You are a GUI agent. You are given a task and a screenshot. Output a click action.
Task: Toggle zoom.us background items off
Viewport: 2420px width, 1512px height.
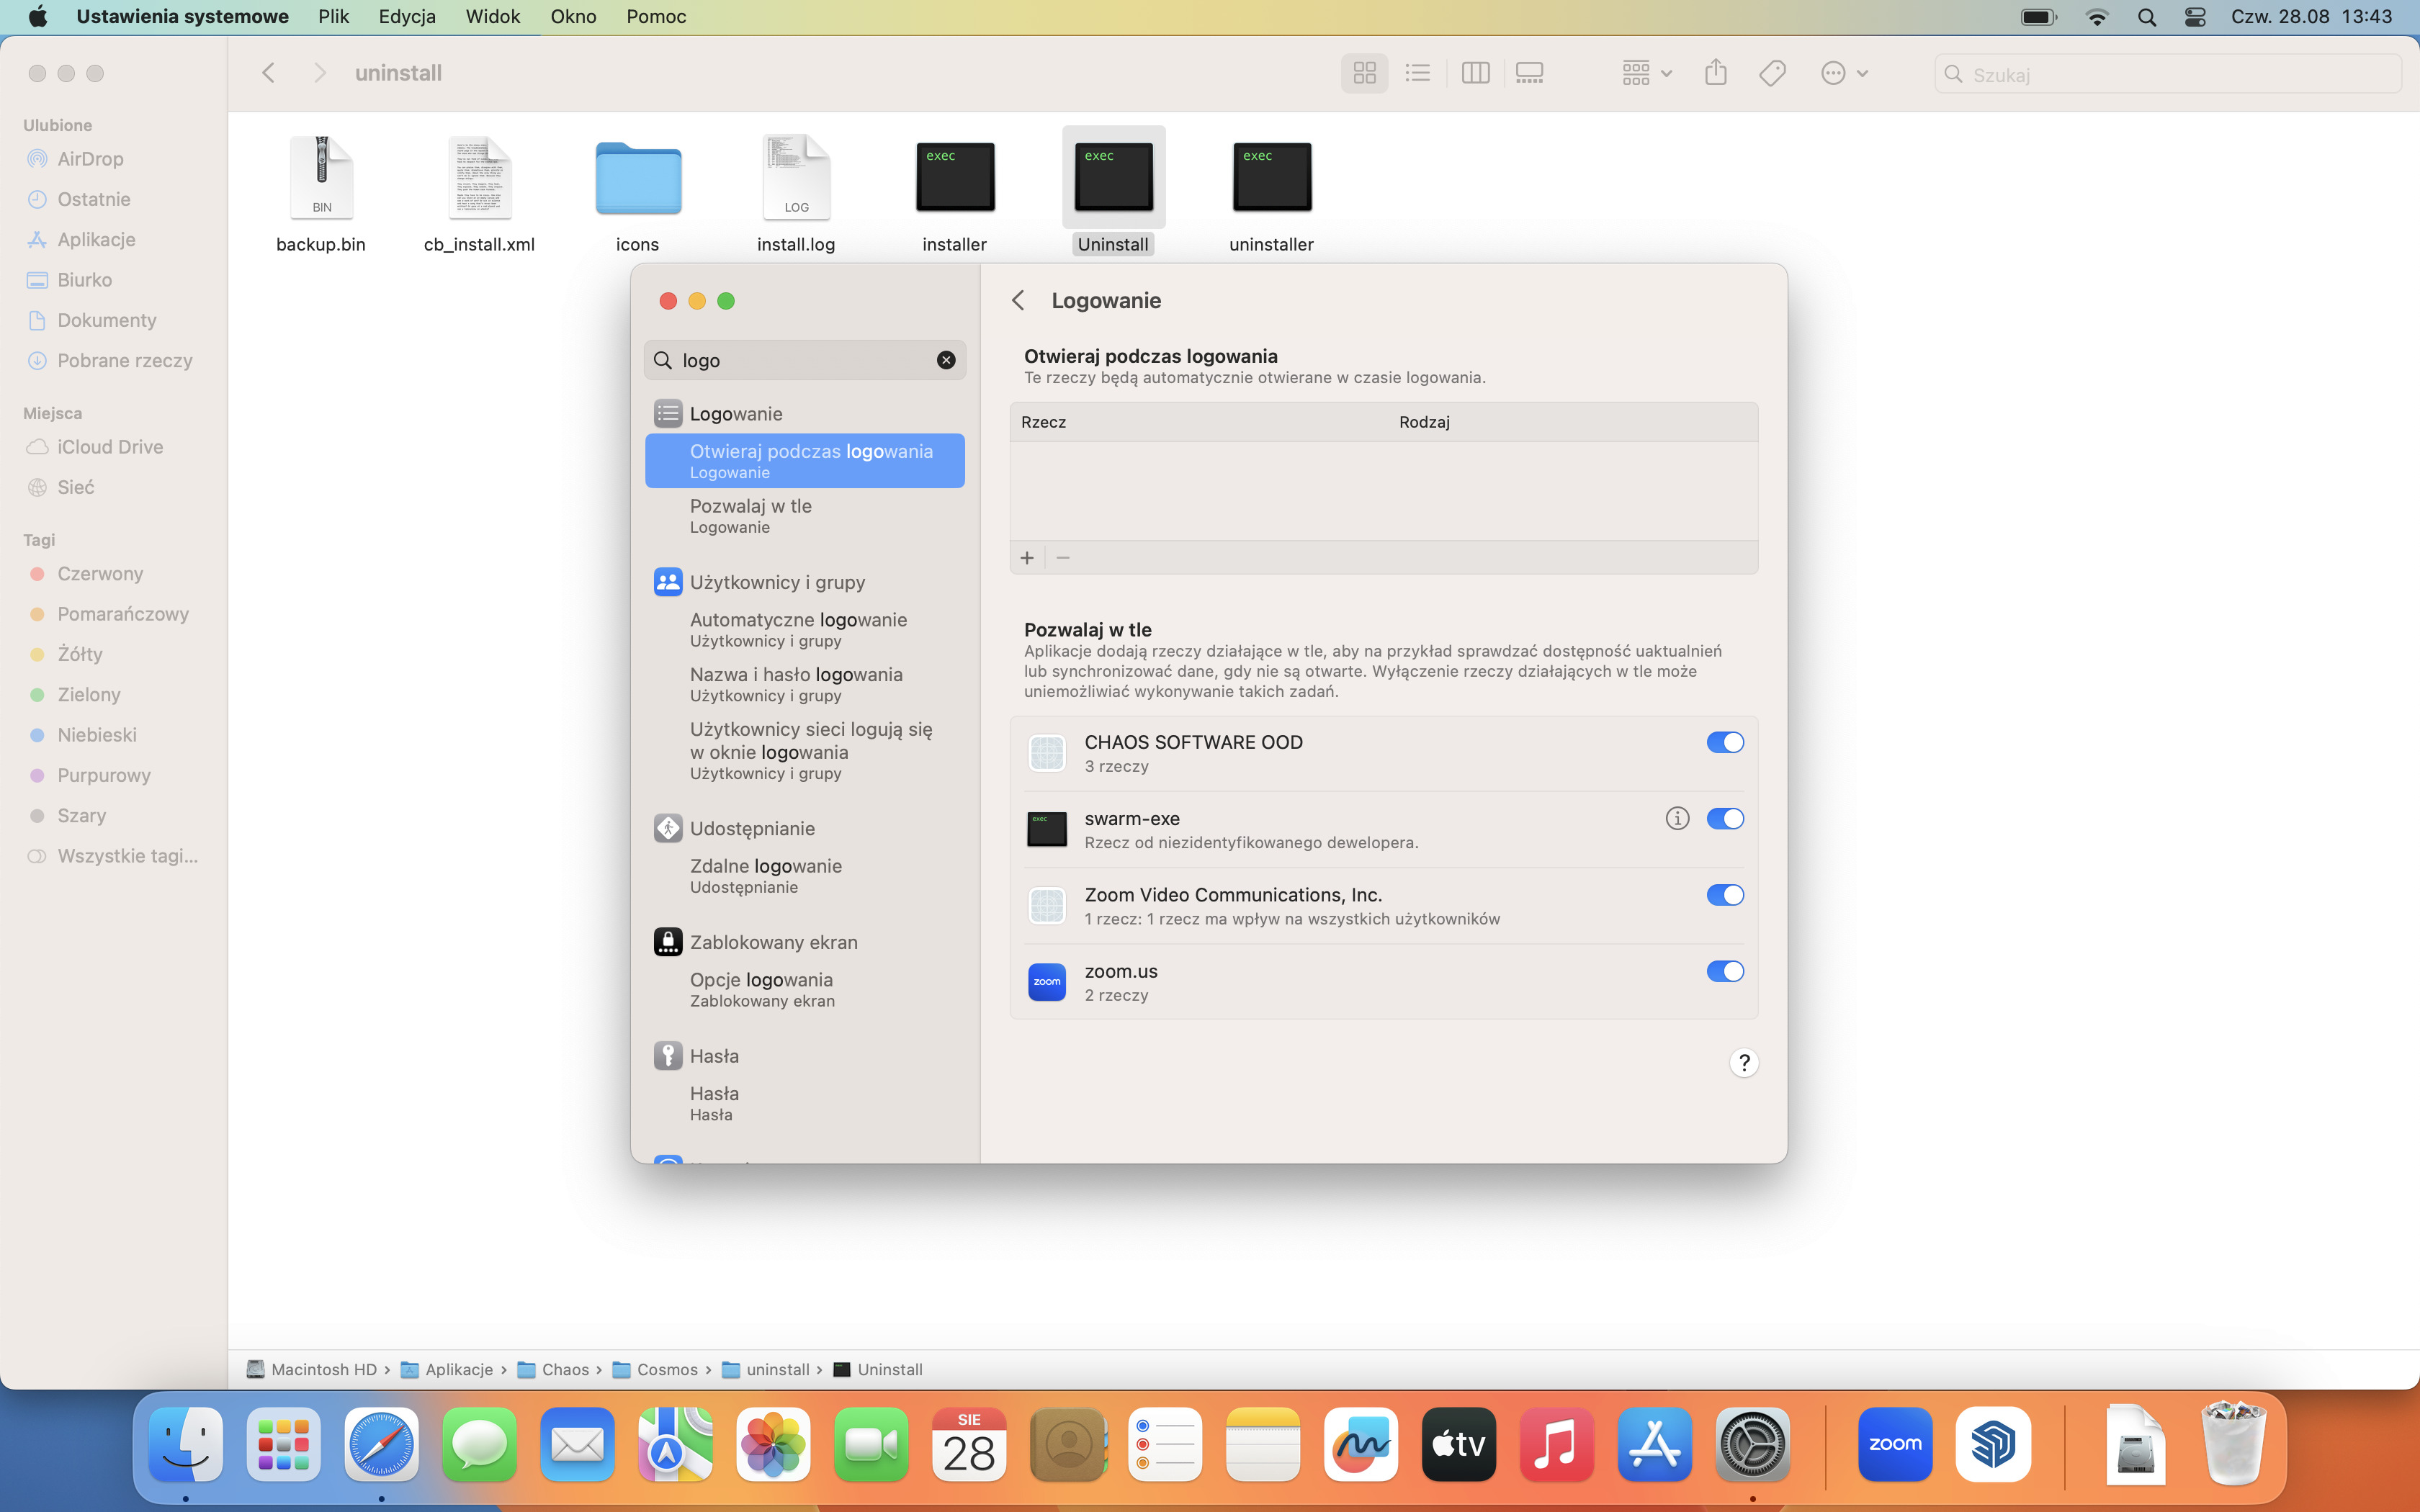[1724, 971]
